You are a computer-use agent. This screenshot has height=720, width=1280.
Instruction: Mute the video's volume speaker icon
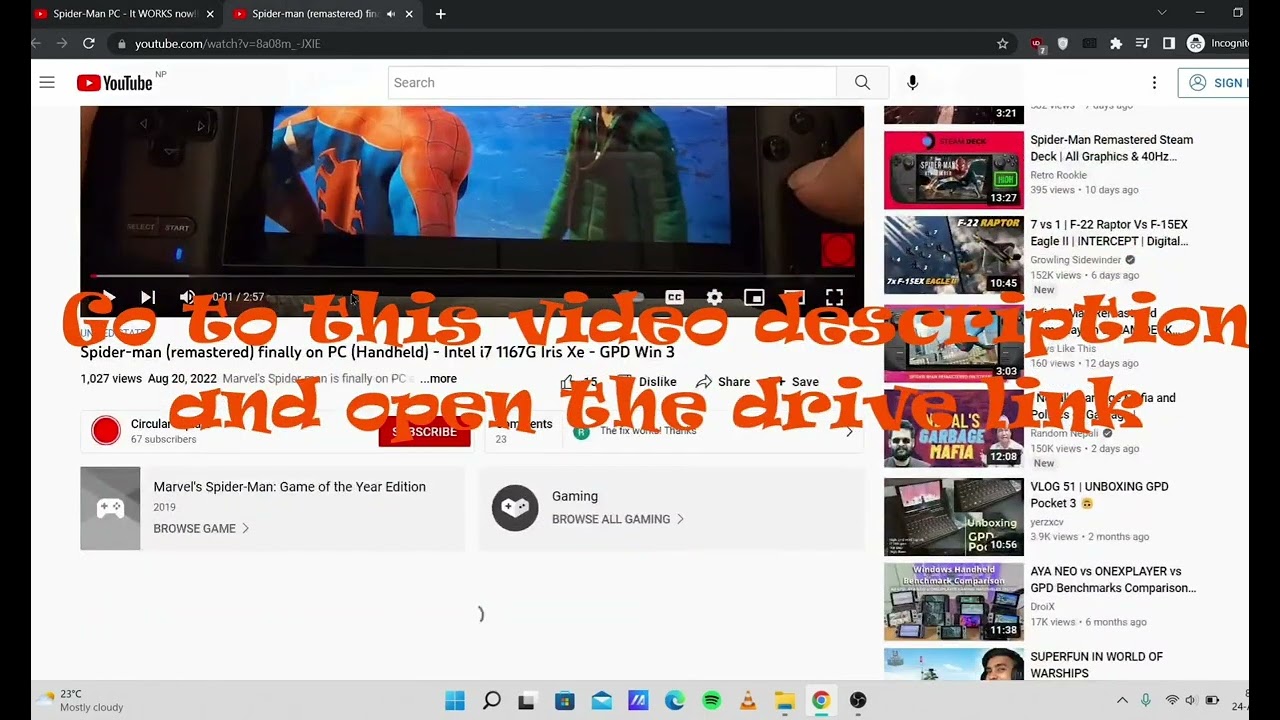click(187, 297)
